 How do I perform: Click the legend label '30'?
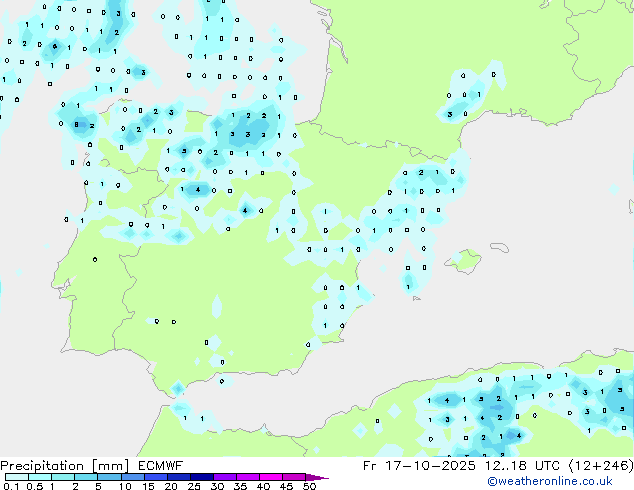tap(217, 486)
